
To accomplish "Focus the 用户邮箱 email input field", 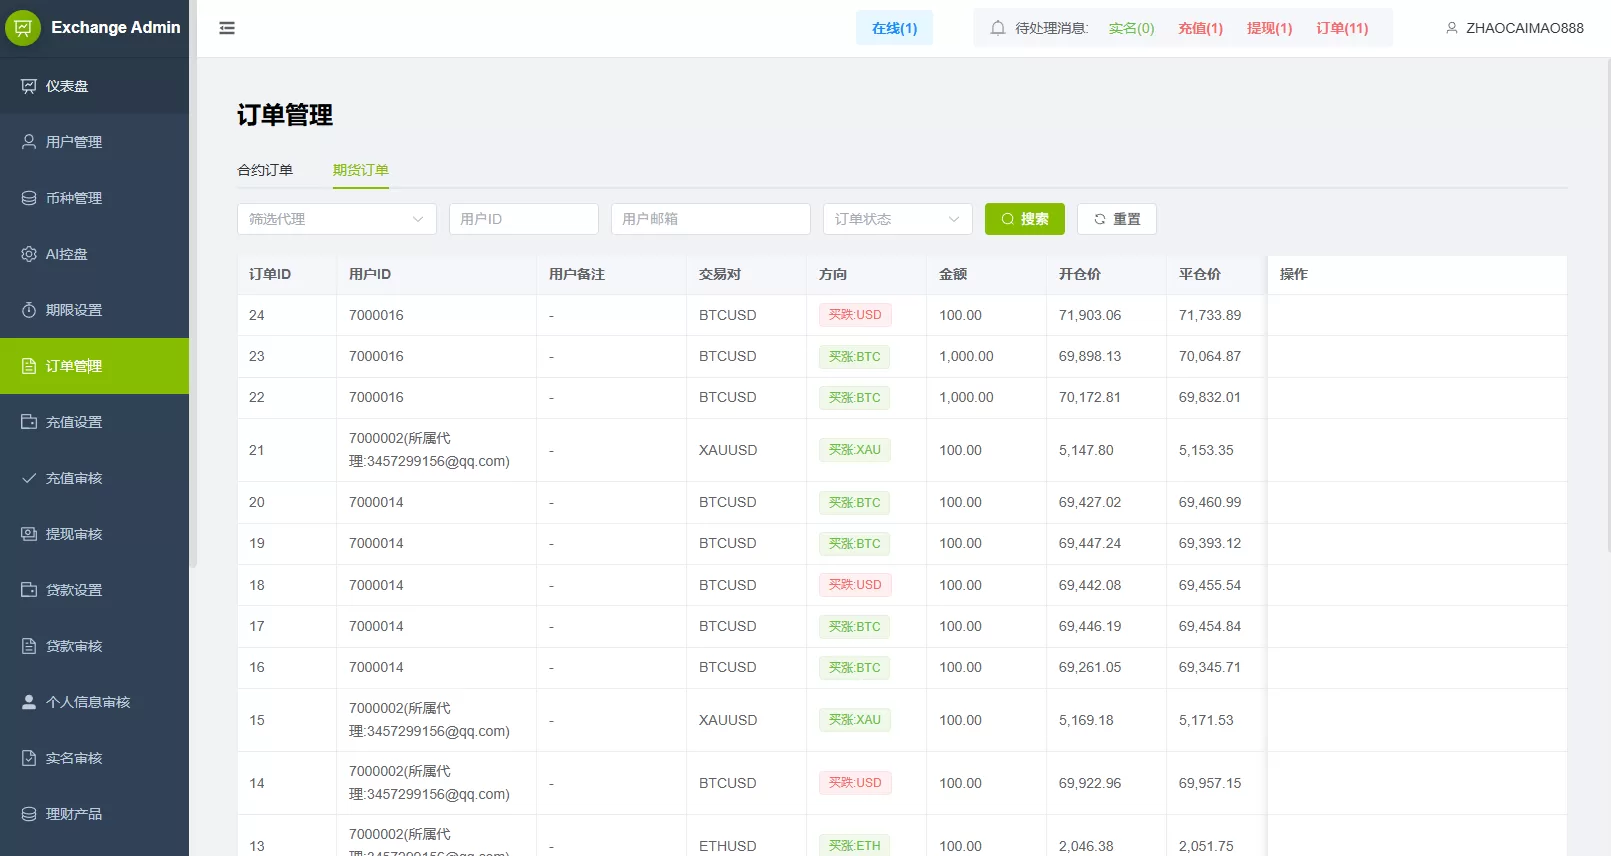I will pos(710,219).
